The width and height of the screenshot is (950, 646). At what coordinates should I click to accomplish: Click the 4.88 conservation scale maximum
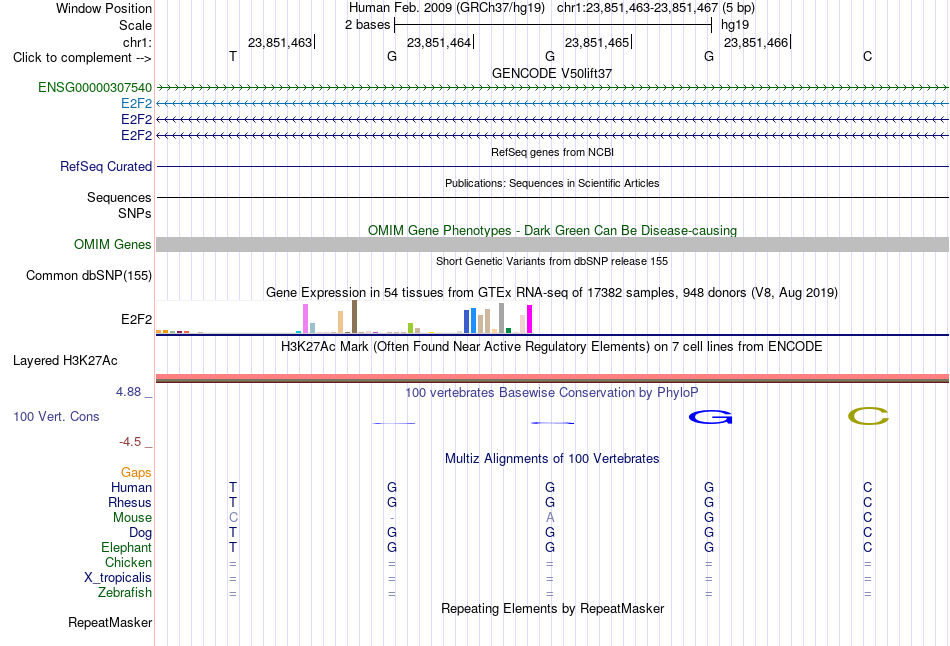pyautogui.click(x=128, y=392)
